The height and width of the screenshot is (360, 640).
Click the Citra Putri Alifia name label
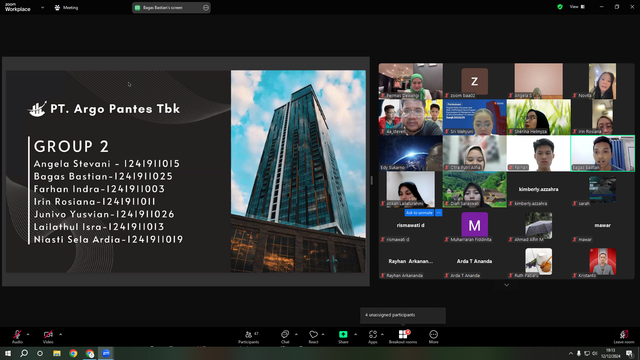point(465,167)
